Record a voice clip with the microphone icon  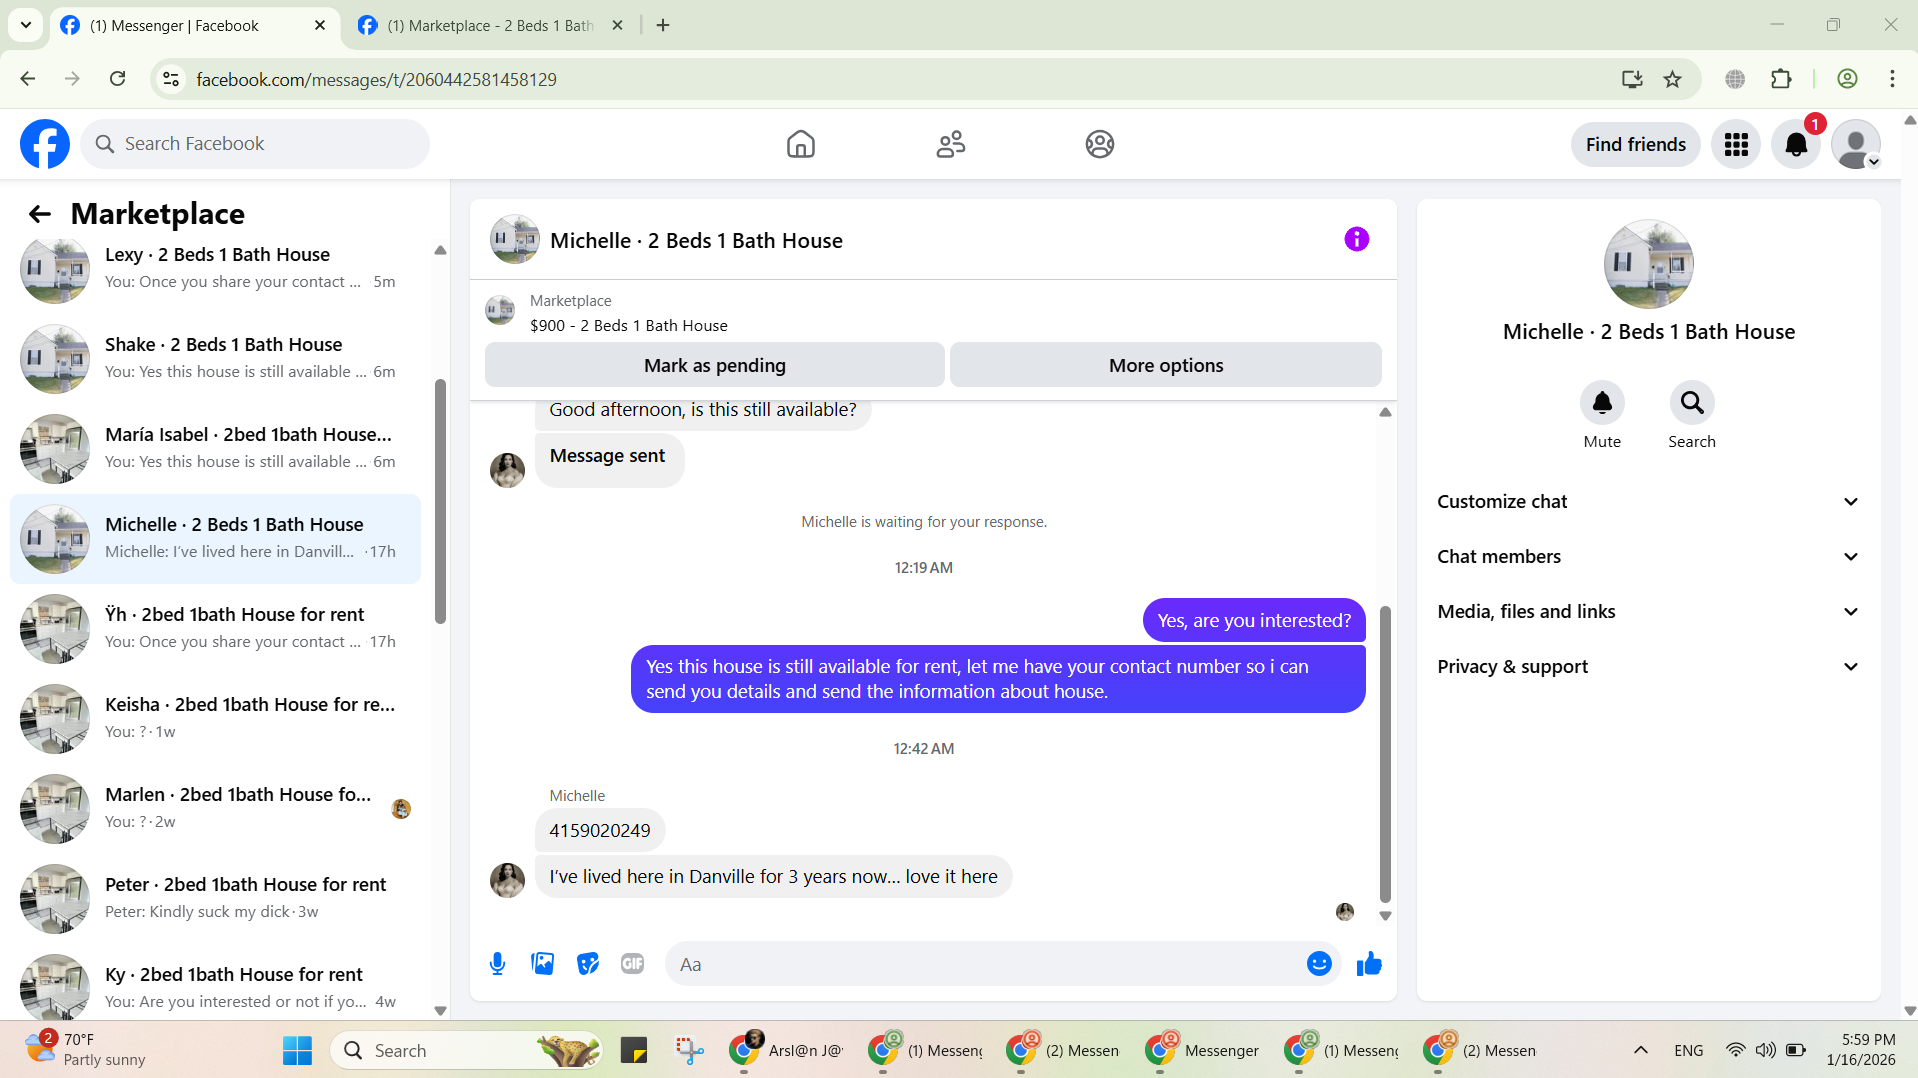497,964
